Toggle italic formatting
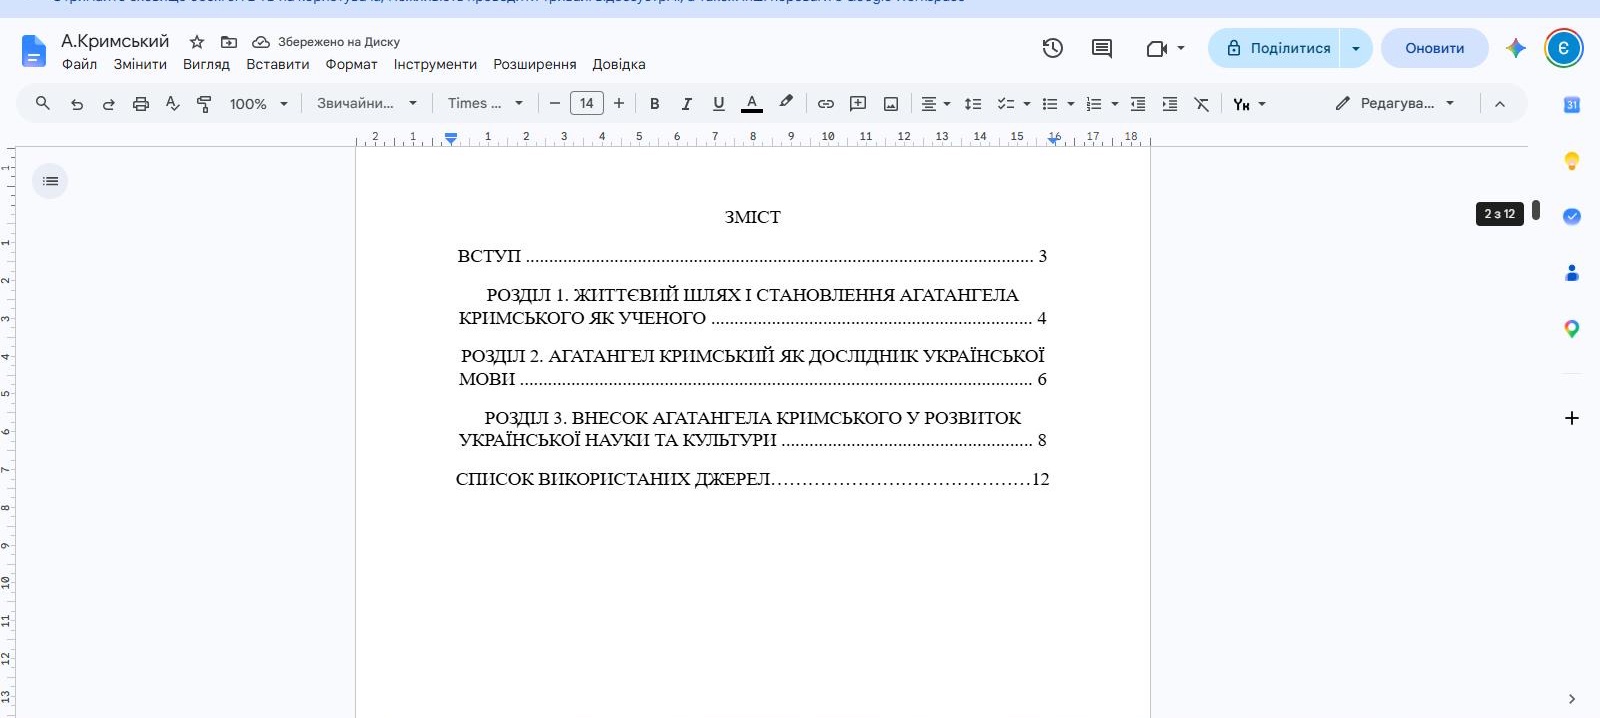This screenshot has height=718, width=1600. [687, 104]
